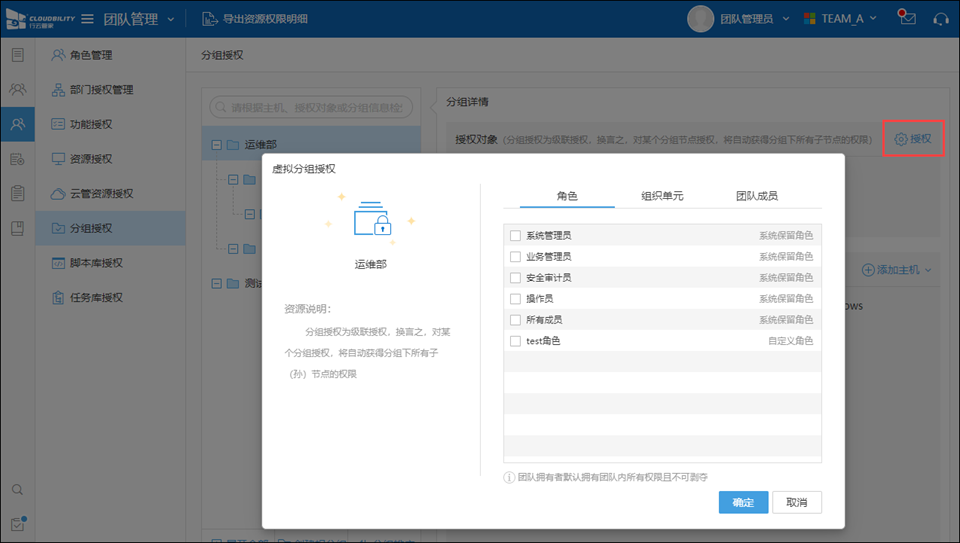
Task: Switch to the 团队成员 tab
Action: [x=756, y=196]
